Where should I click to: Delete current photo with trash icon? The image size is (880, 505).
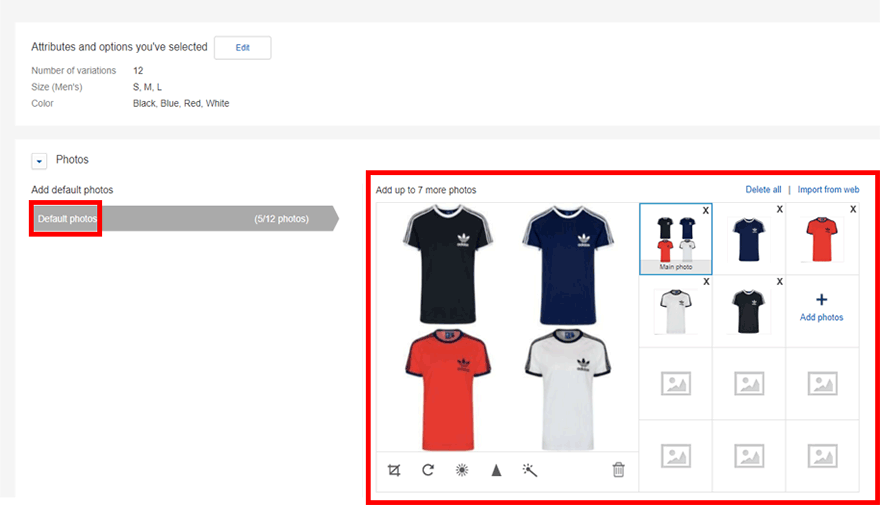click(618, 470)
